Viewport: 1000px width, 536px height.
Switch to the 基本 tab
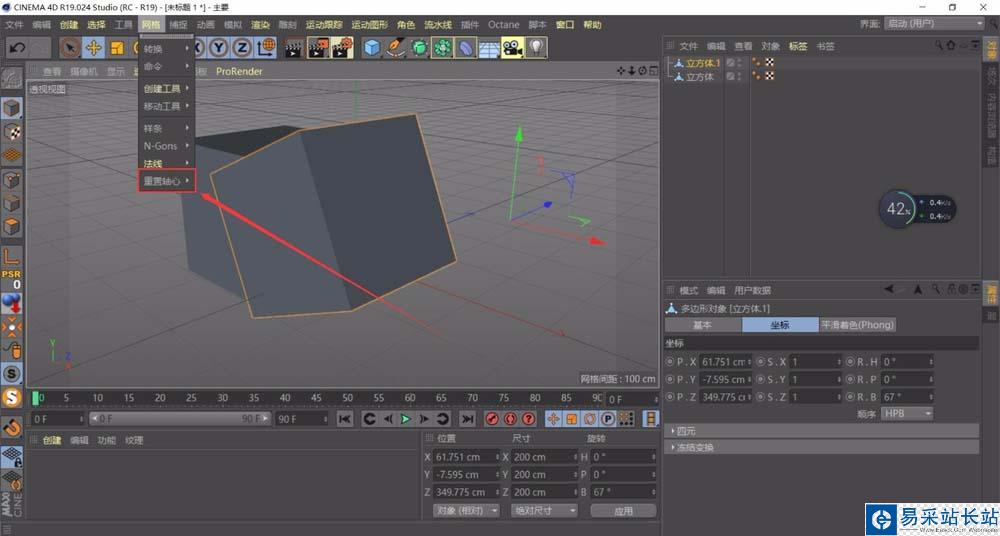click(702, 325)
